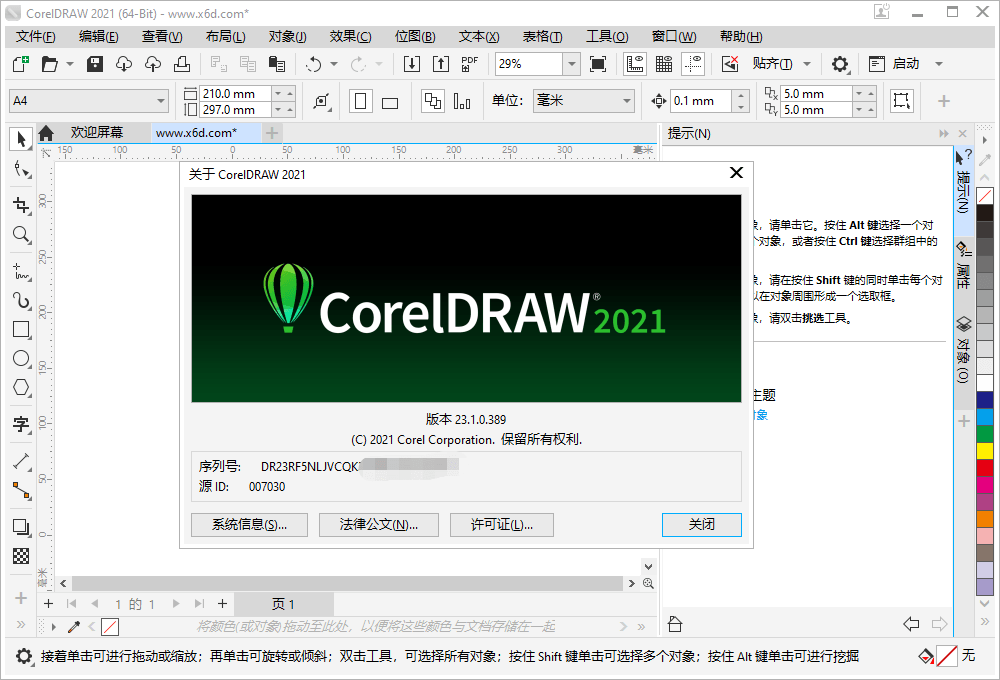Click the 关闭 button in the About dialog
Screen dimensions: 1000x680
click(701, 524)
